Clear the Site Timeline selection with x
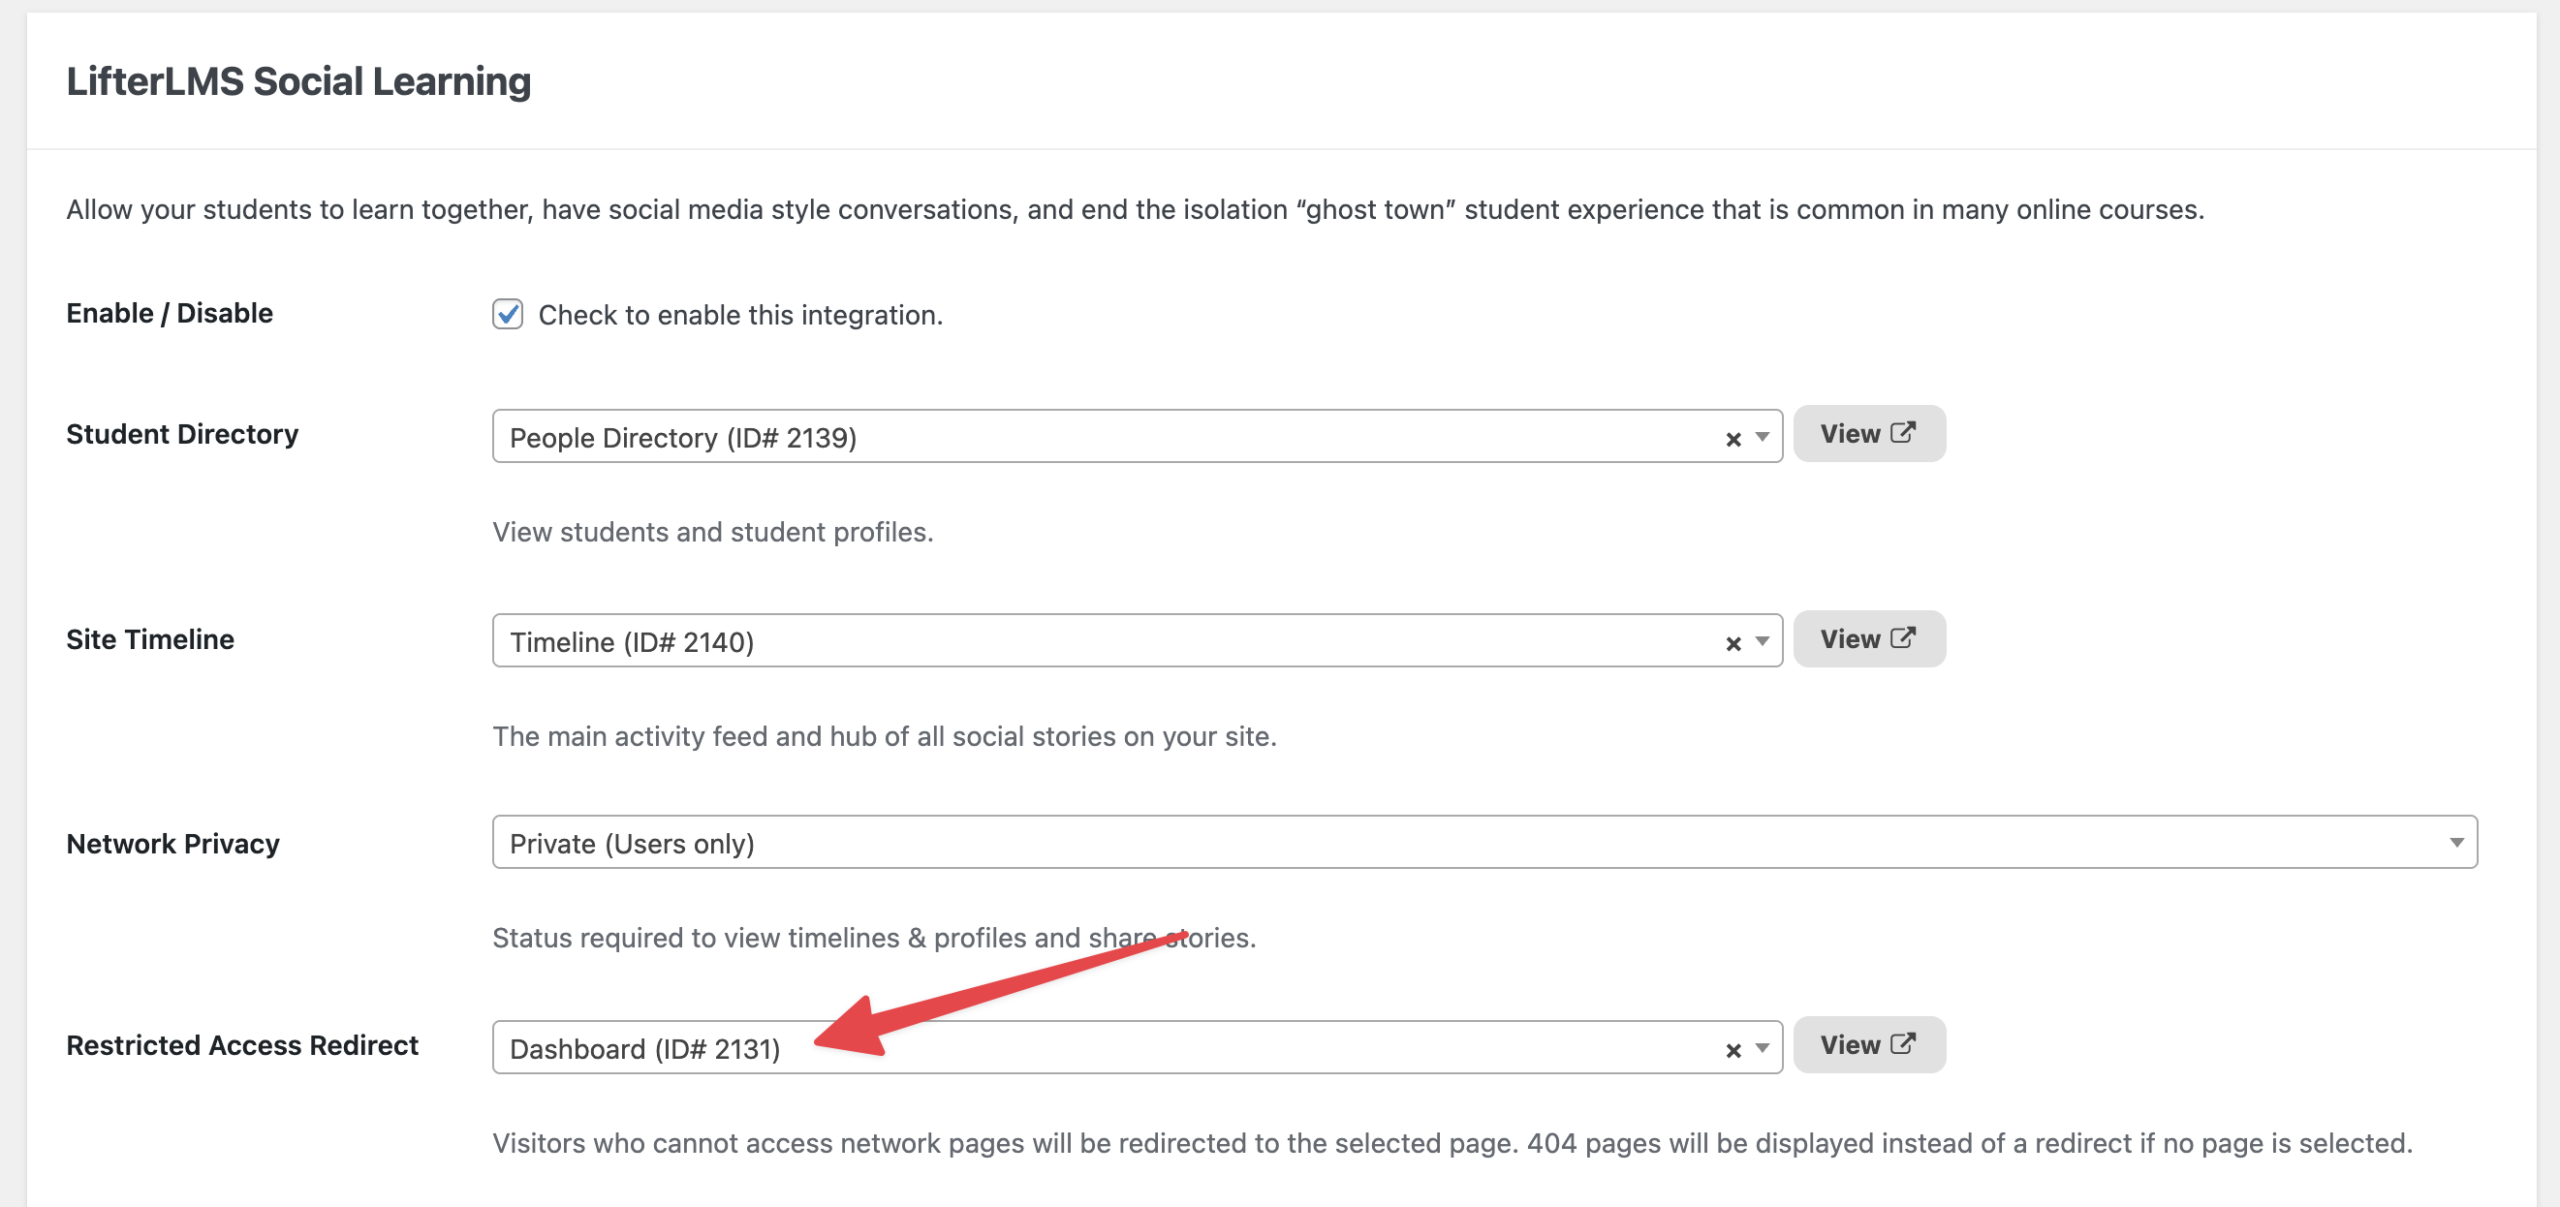The height and width of the screenshot is (1207, 2560). (1733, 644)
